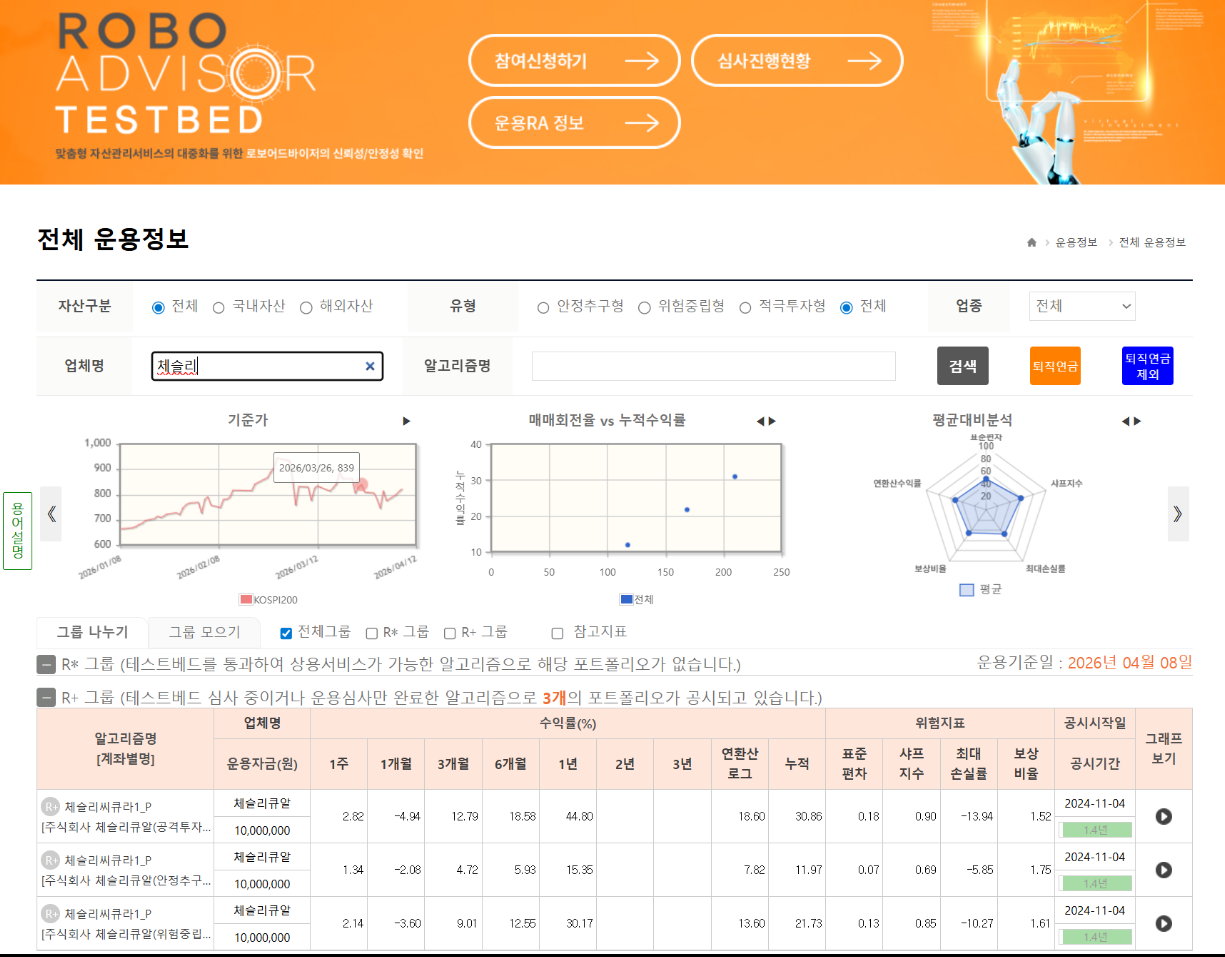
Task: Click the left carousel arrow «
Action: click(x=51, y=514)
